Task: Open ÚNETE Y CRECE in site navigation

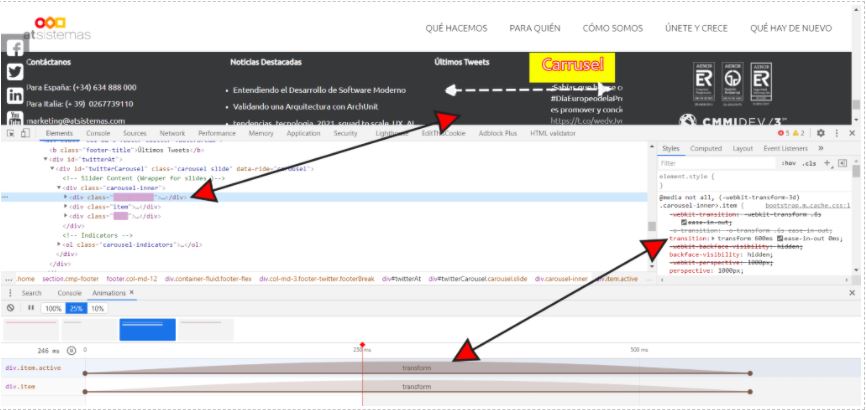Action: pyautogui.click(x=696, y=28)
